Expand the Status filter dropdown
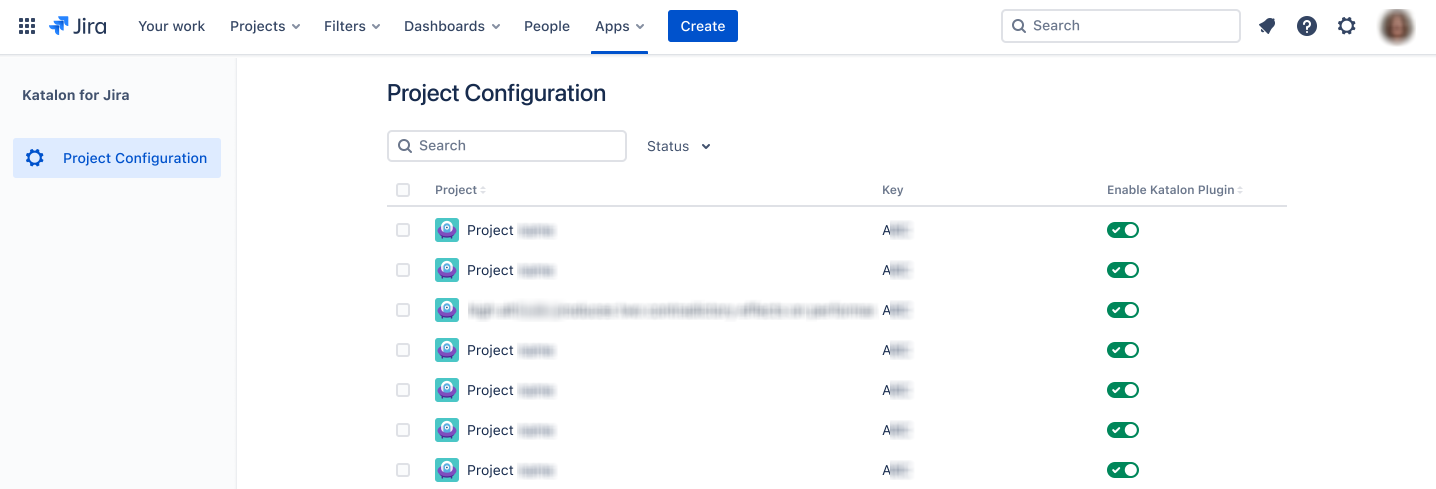The height and width of the screenshot is (489, 1436). [x=679, y=146]
